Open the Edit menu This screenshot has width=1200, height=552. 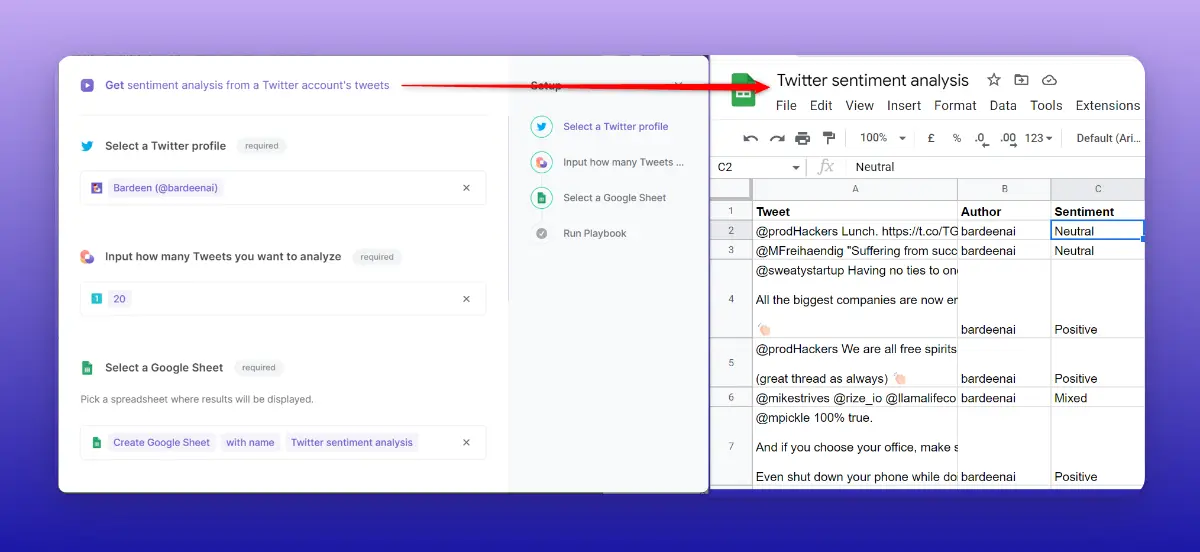coord(821,105)
